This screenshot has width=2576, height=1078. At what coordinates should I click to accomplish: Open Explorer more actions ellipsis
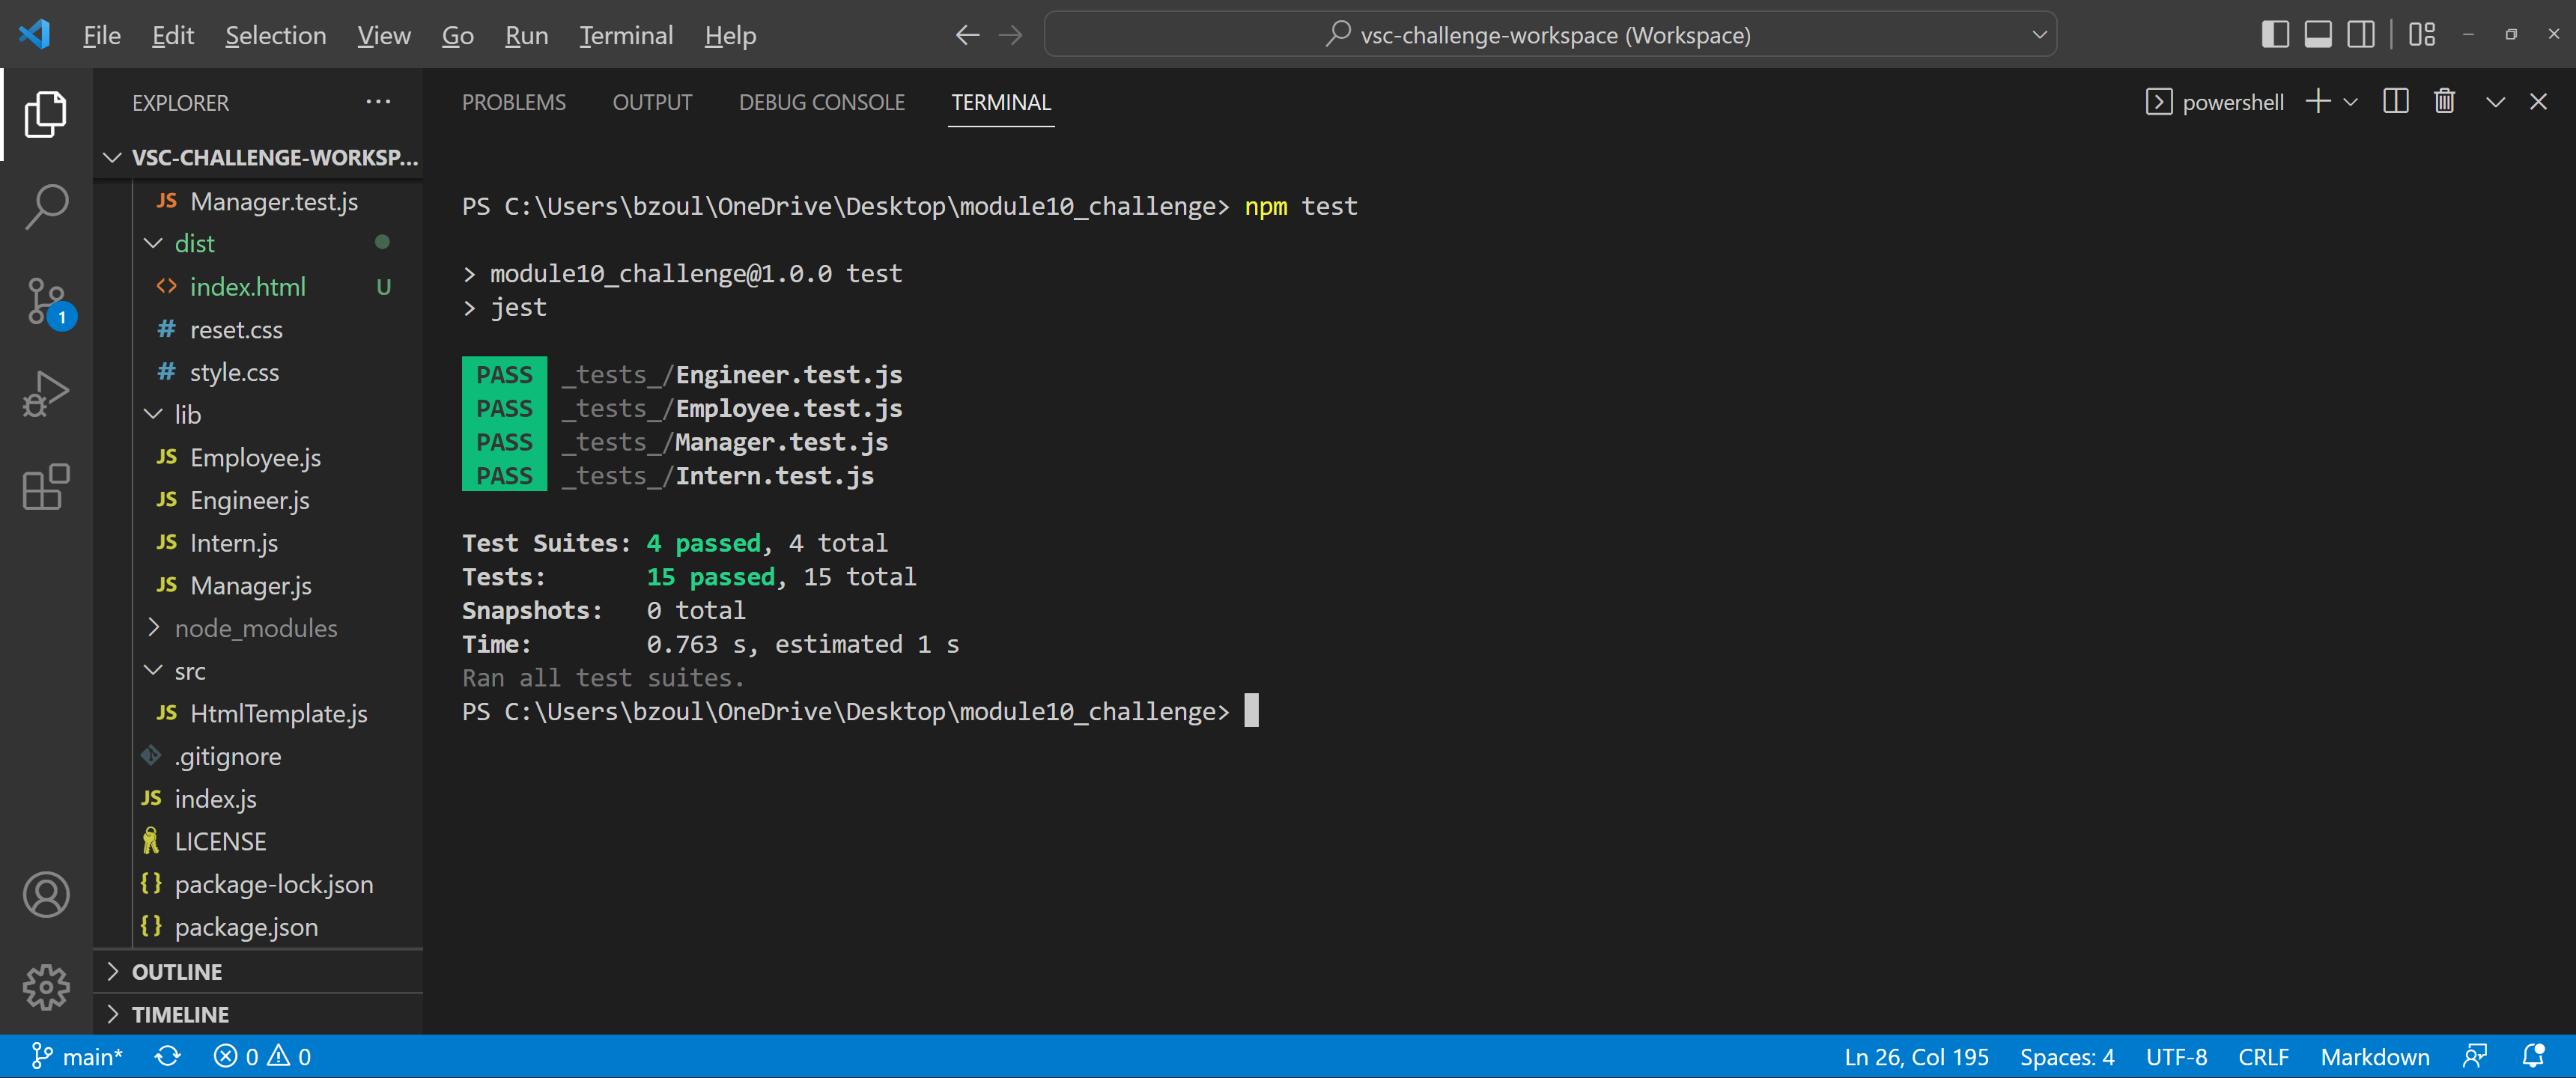378,102
